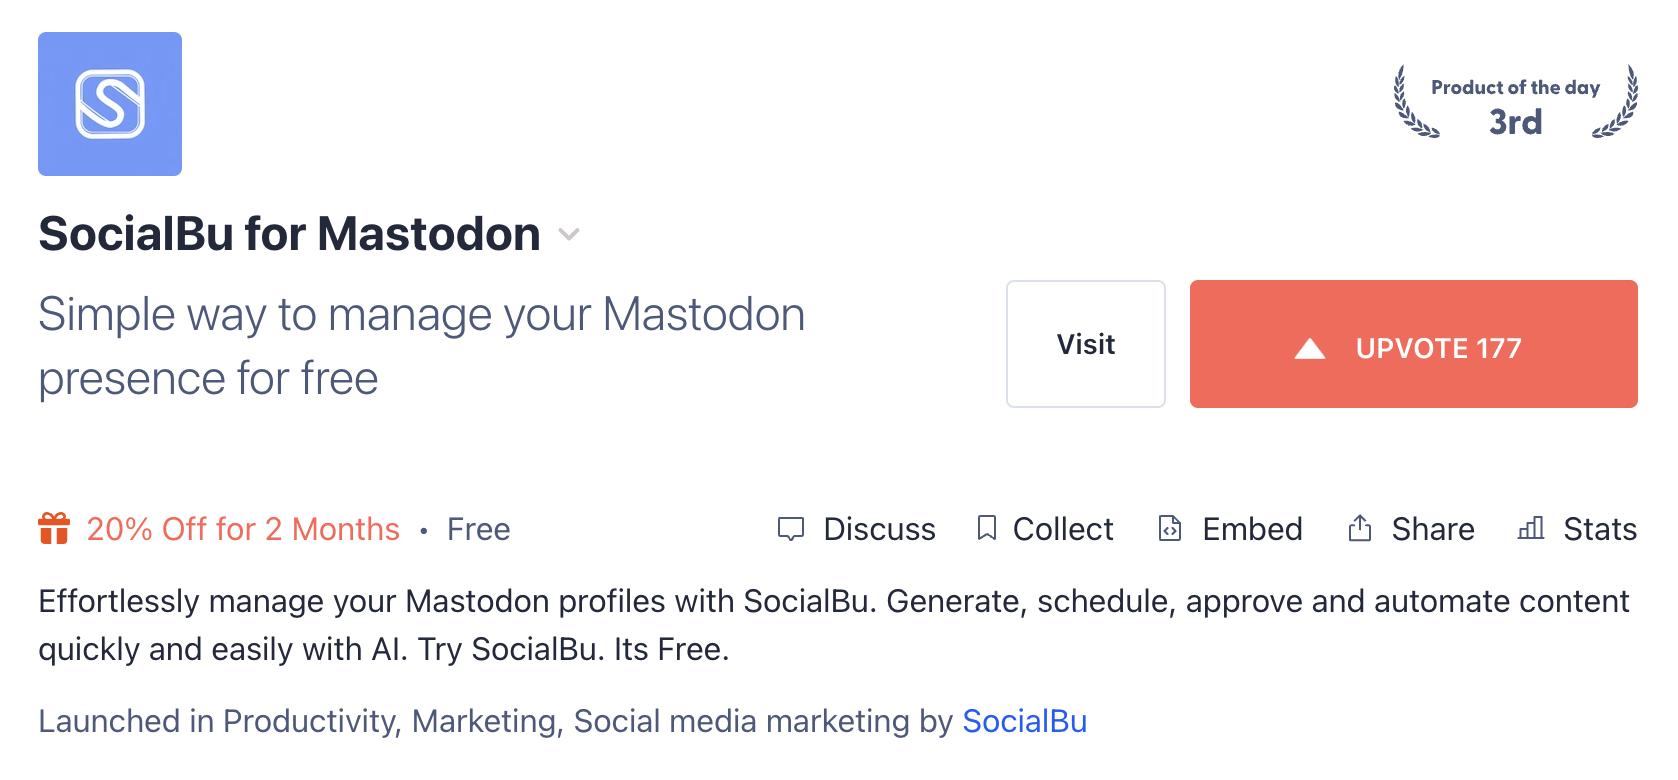Screen dimensions: 1678x780
Task: Open the 20% Off for 2 Months offer
Action: 243,529
